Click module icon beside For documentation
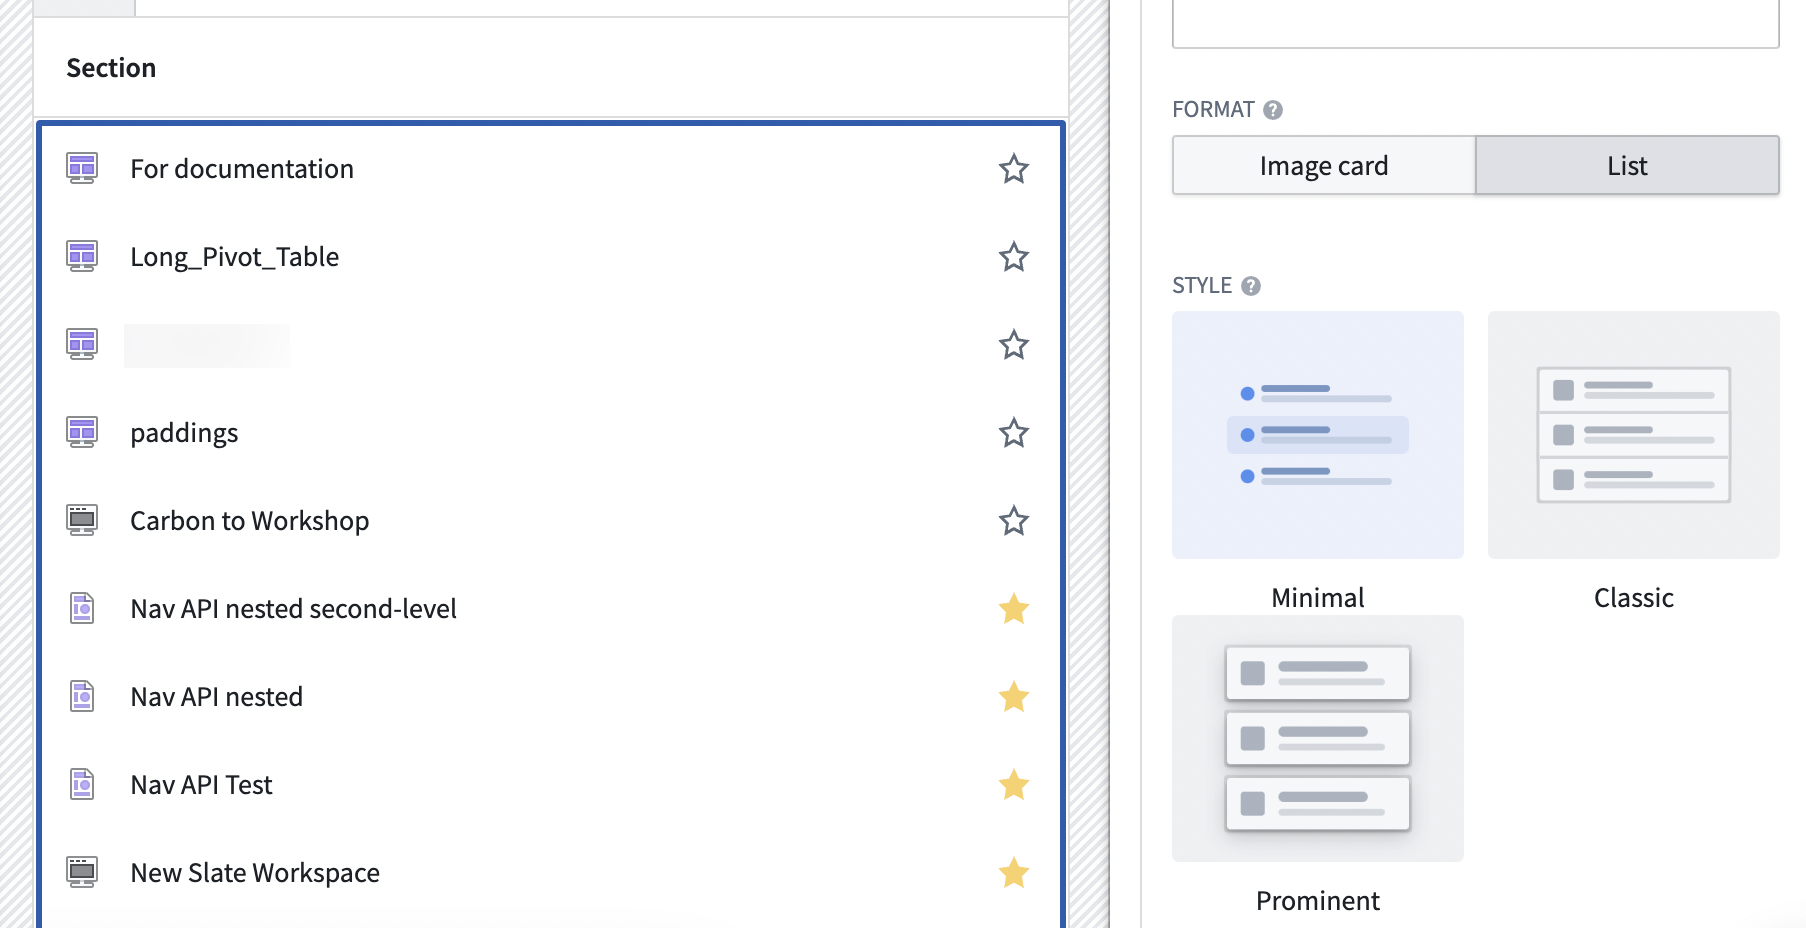The image size is (1806, 928). click(82, 168)
